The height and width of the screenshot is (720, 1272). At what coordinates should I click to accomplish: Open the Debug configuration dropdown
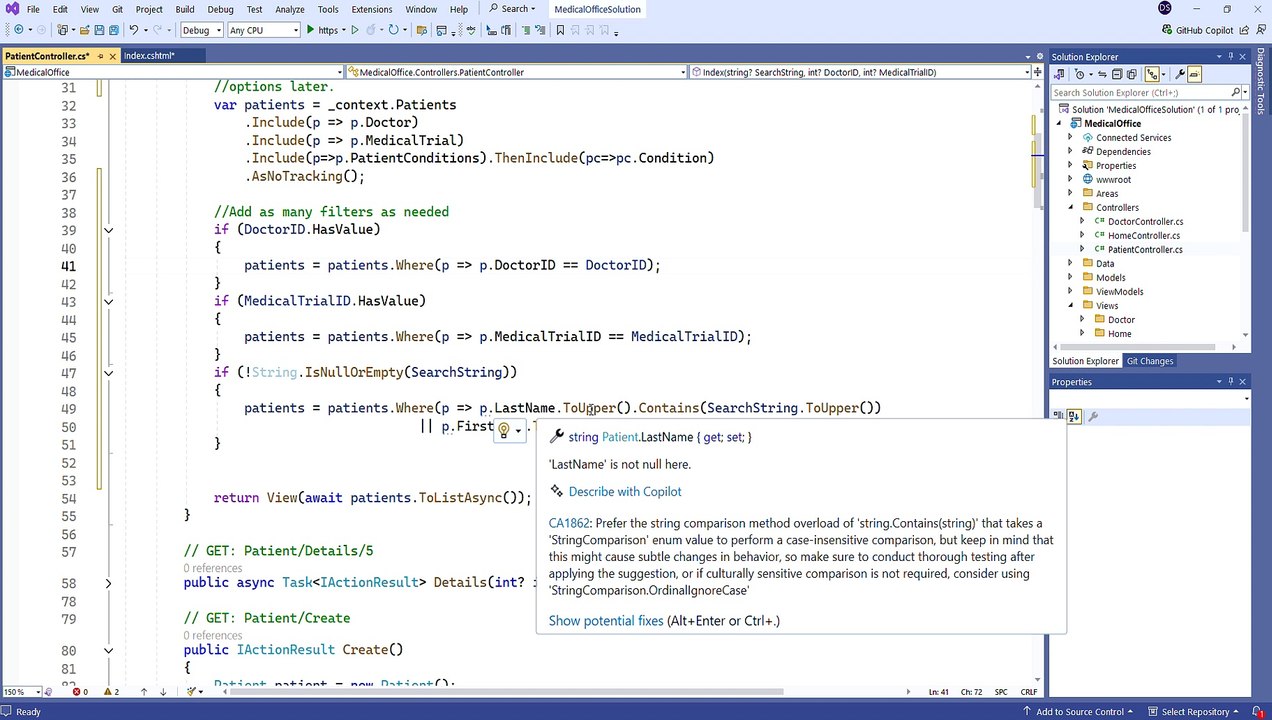click(x=219, y=30)
